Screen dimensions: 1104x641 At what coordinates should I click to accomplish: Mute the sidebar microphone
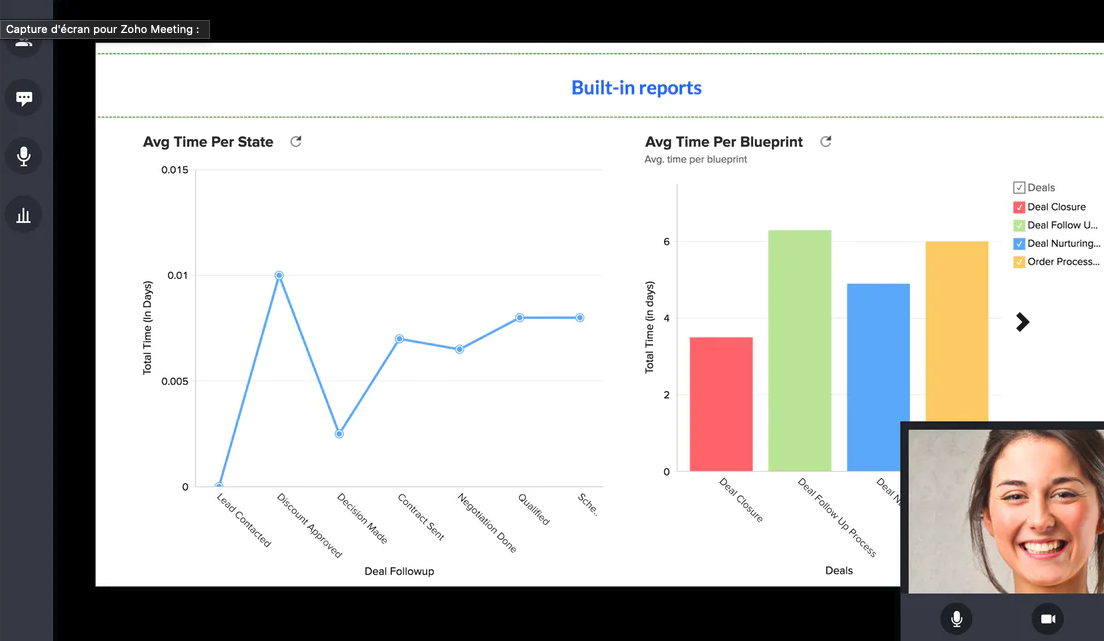coord(24,156)
